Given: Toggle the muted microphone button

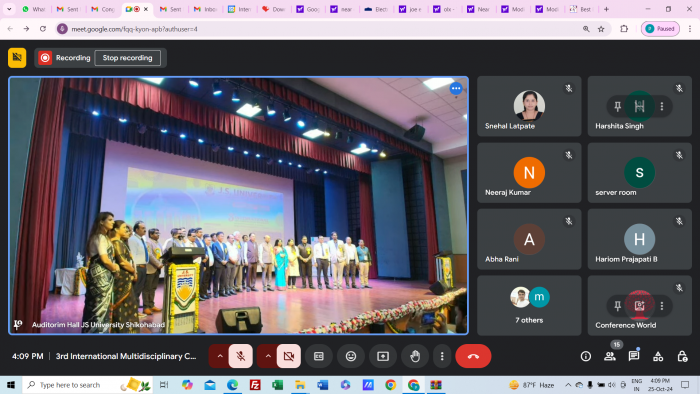Looking at the screenshot, I should pos(241,356).
